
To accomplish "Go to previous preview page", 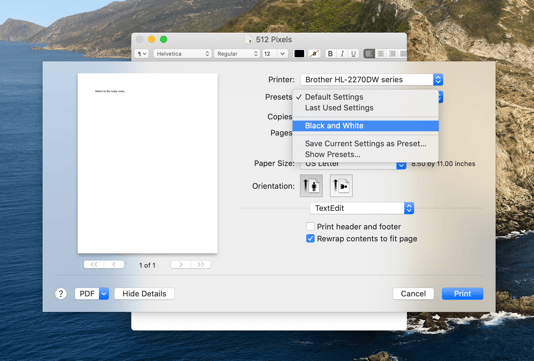I will click(x=114, y=265).
